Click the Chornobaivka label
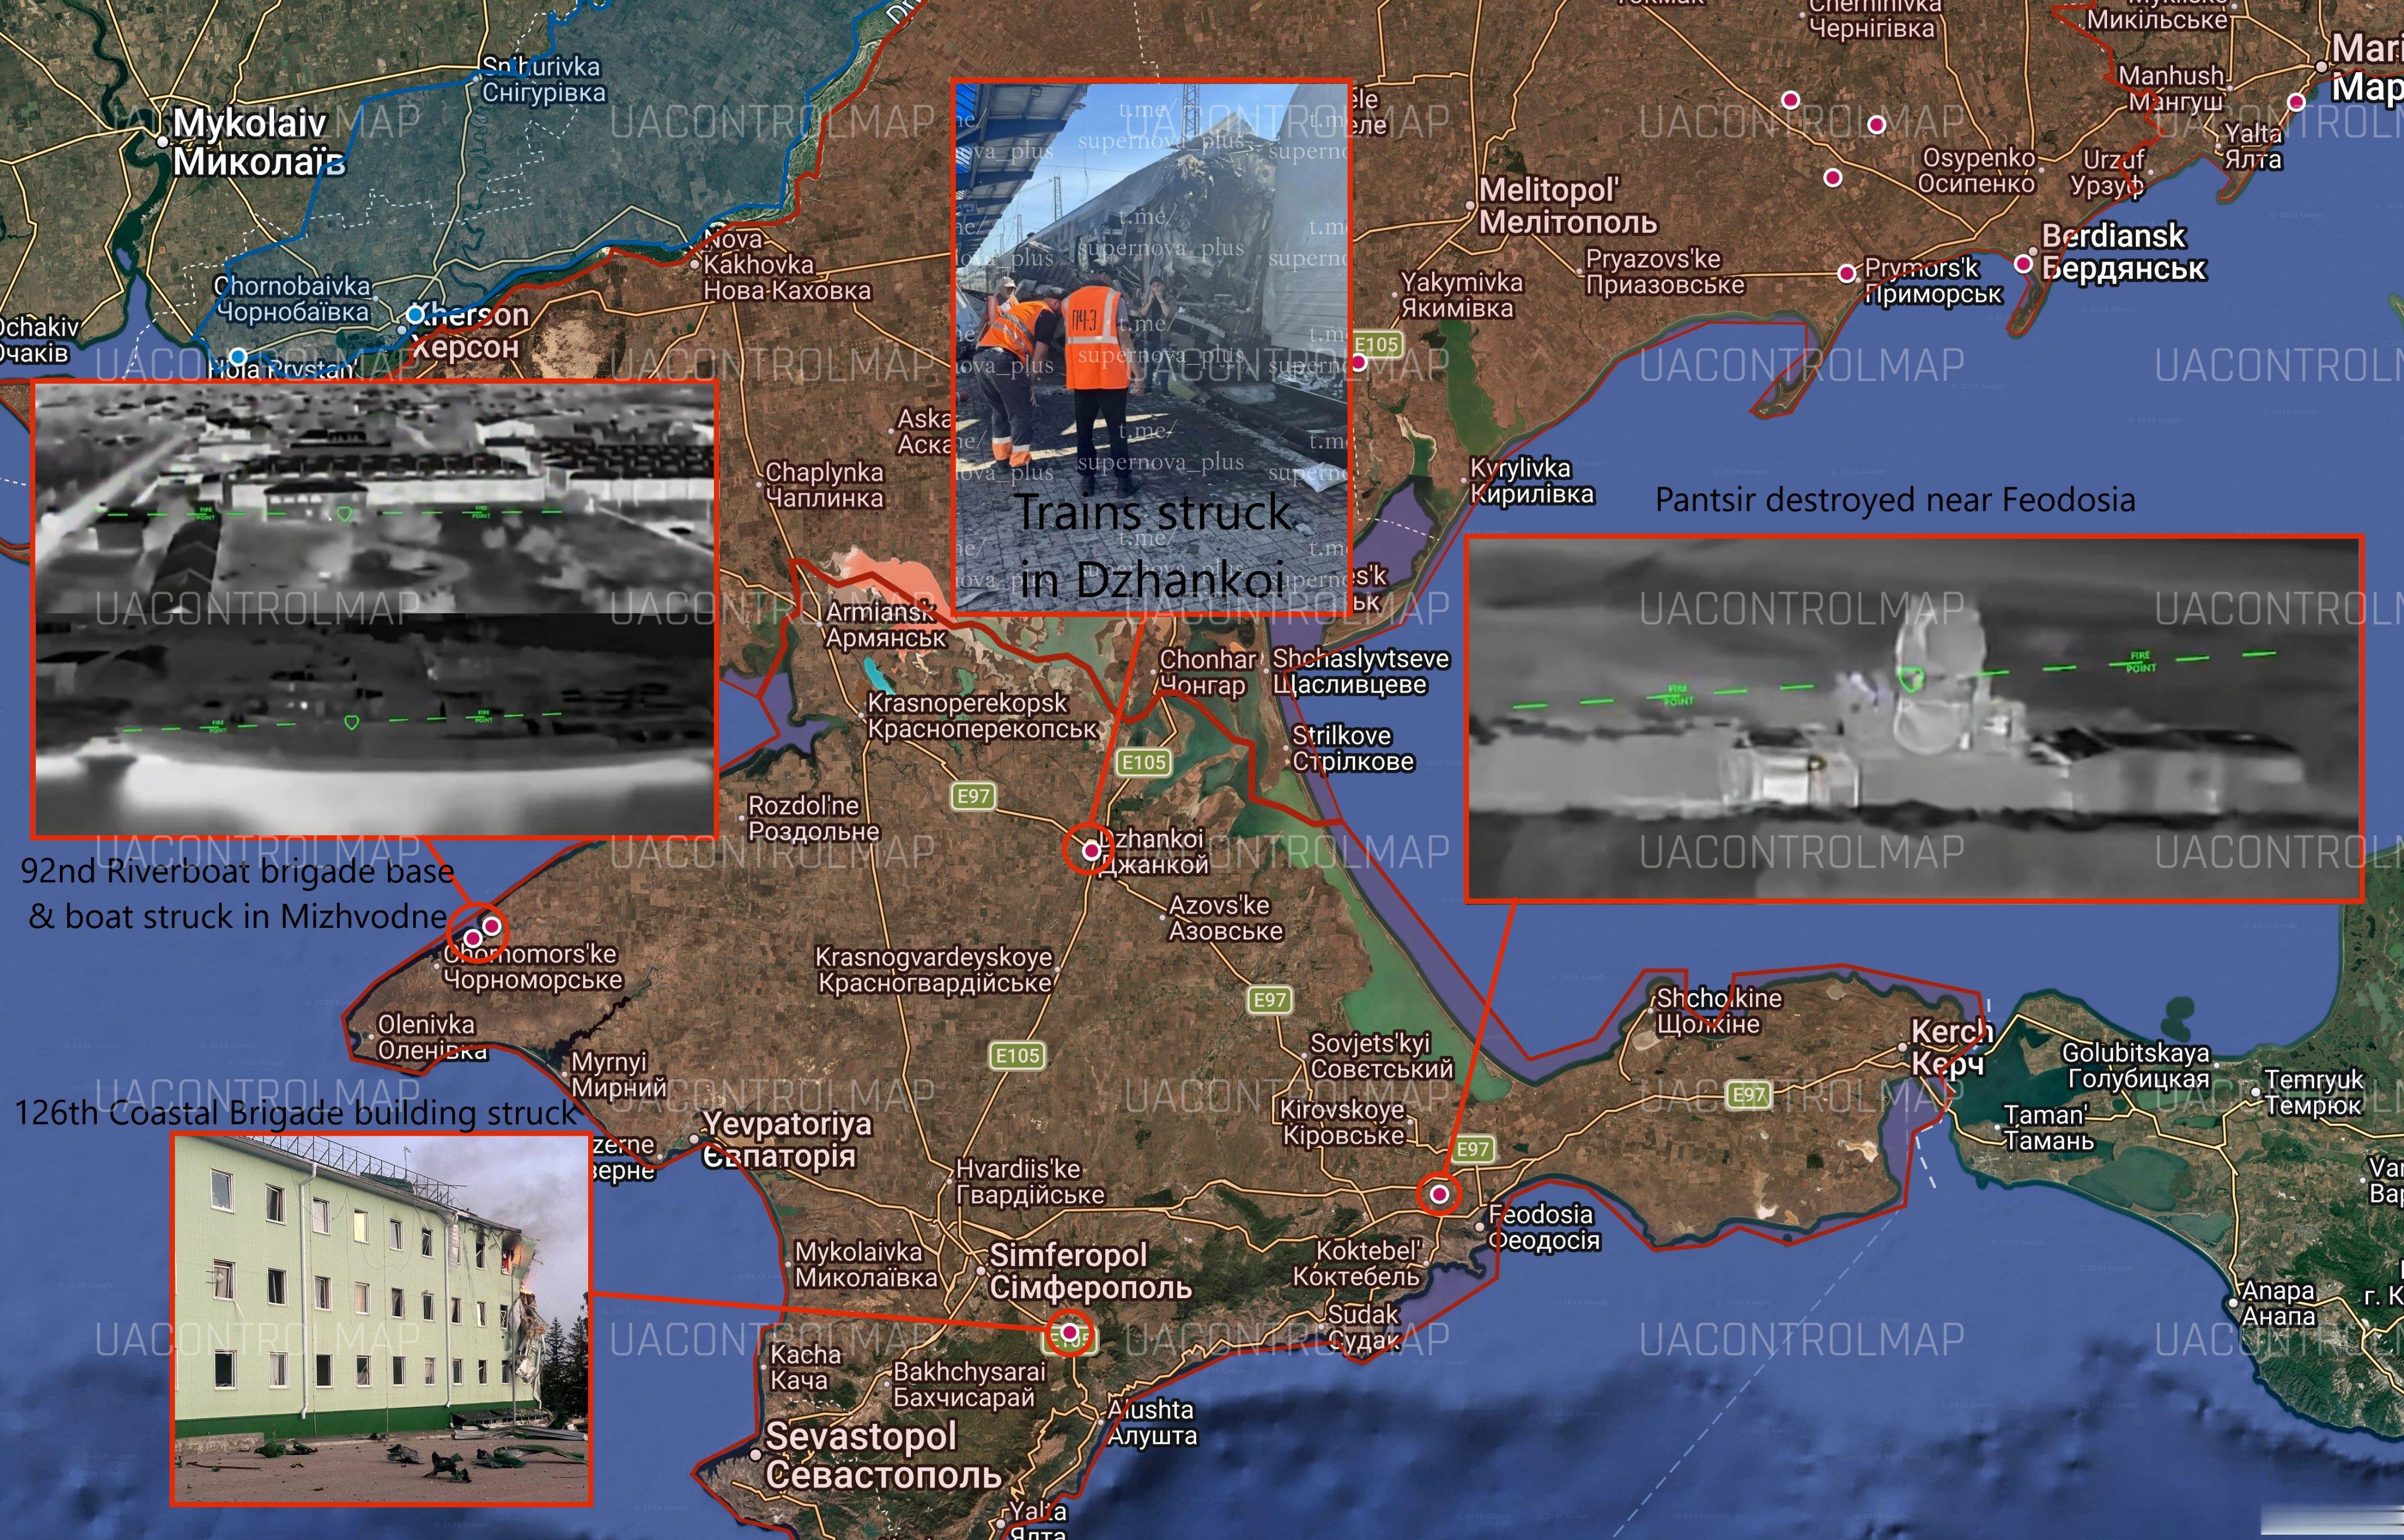The width and height of the screenshot is (2404, 1540). (293, 299)
